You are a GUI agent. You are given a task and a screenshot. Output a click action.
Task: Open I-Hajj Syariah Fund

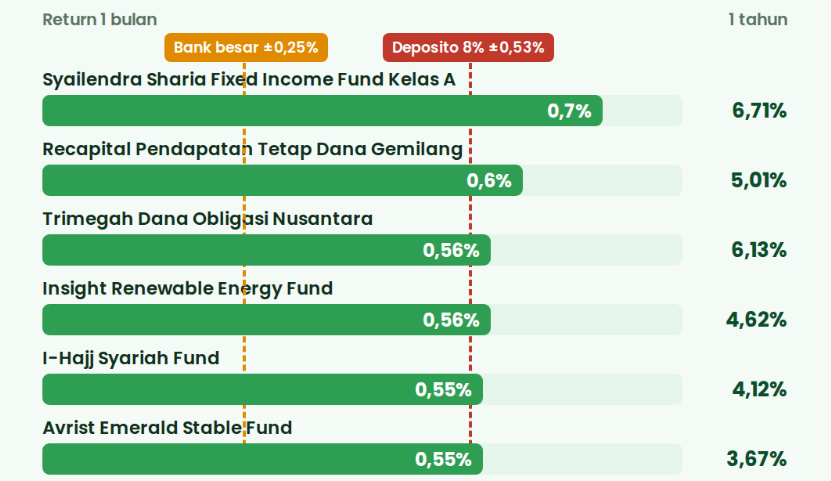131,358
